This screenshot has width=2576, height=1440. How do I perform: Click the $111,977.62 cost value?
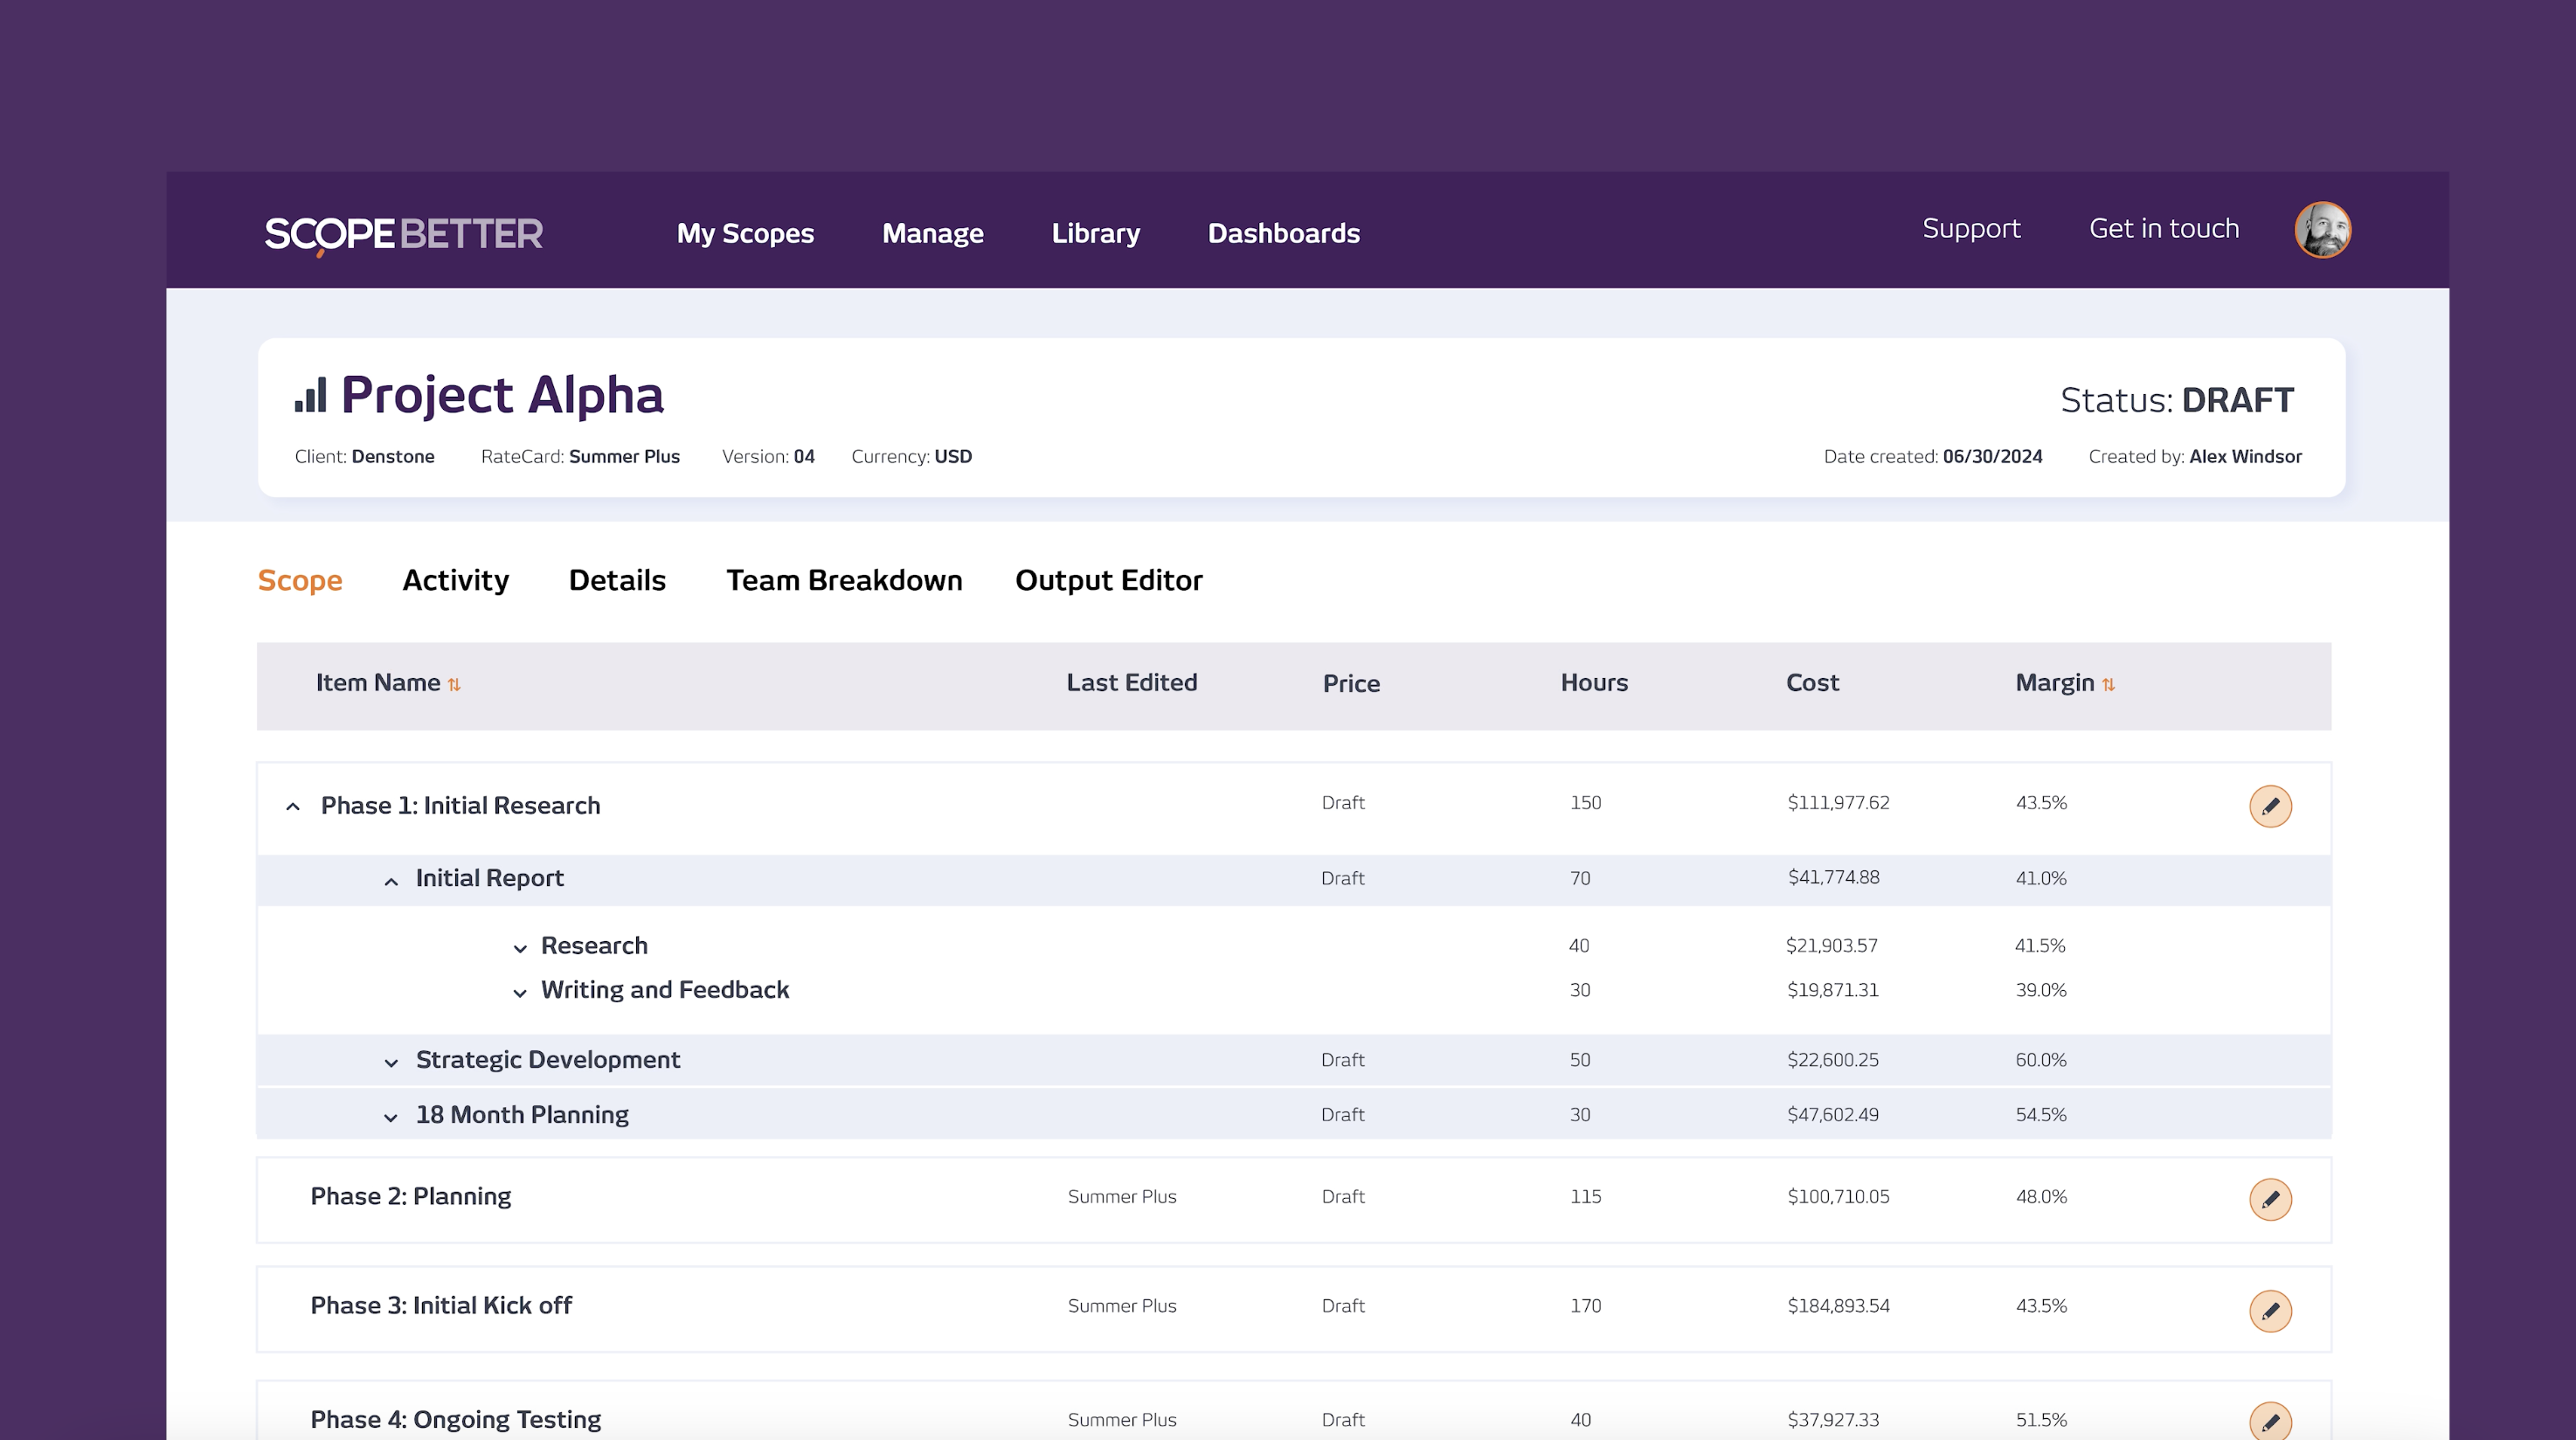pos(1838,802)
